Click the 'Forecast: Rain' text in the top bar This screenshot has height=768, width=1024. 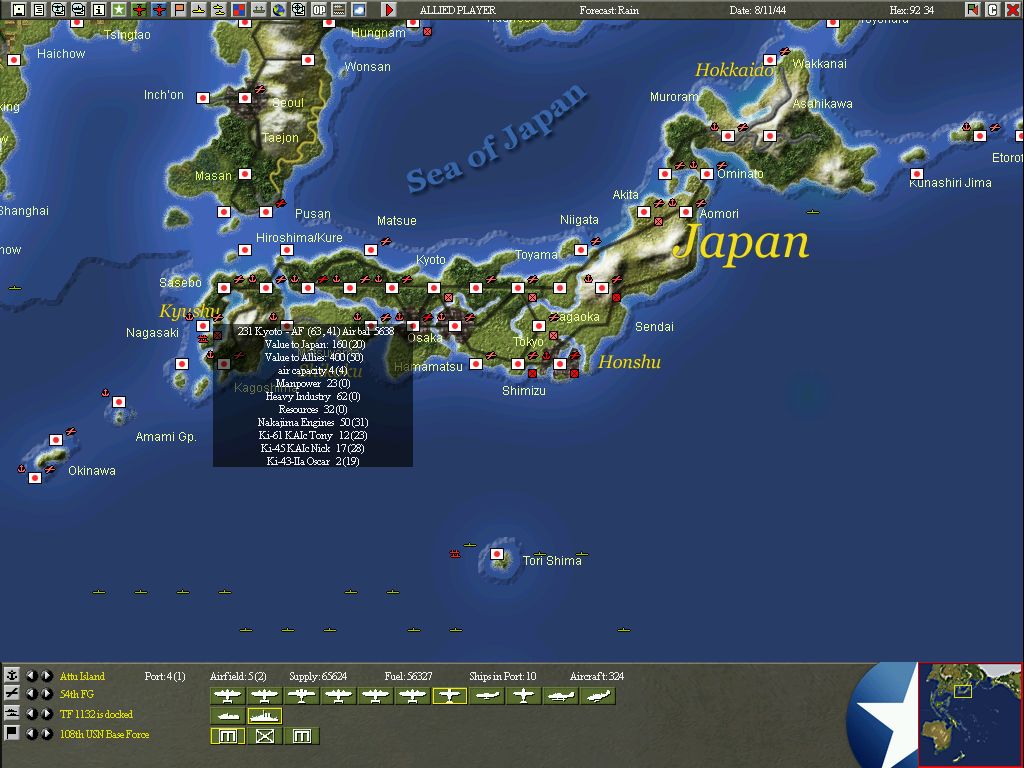point(609,10)
